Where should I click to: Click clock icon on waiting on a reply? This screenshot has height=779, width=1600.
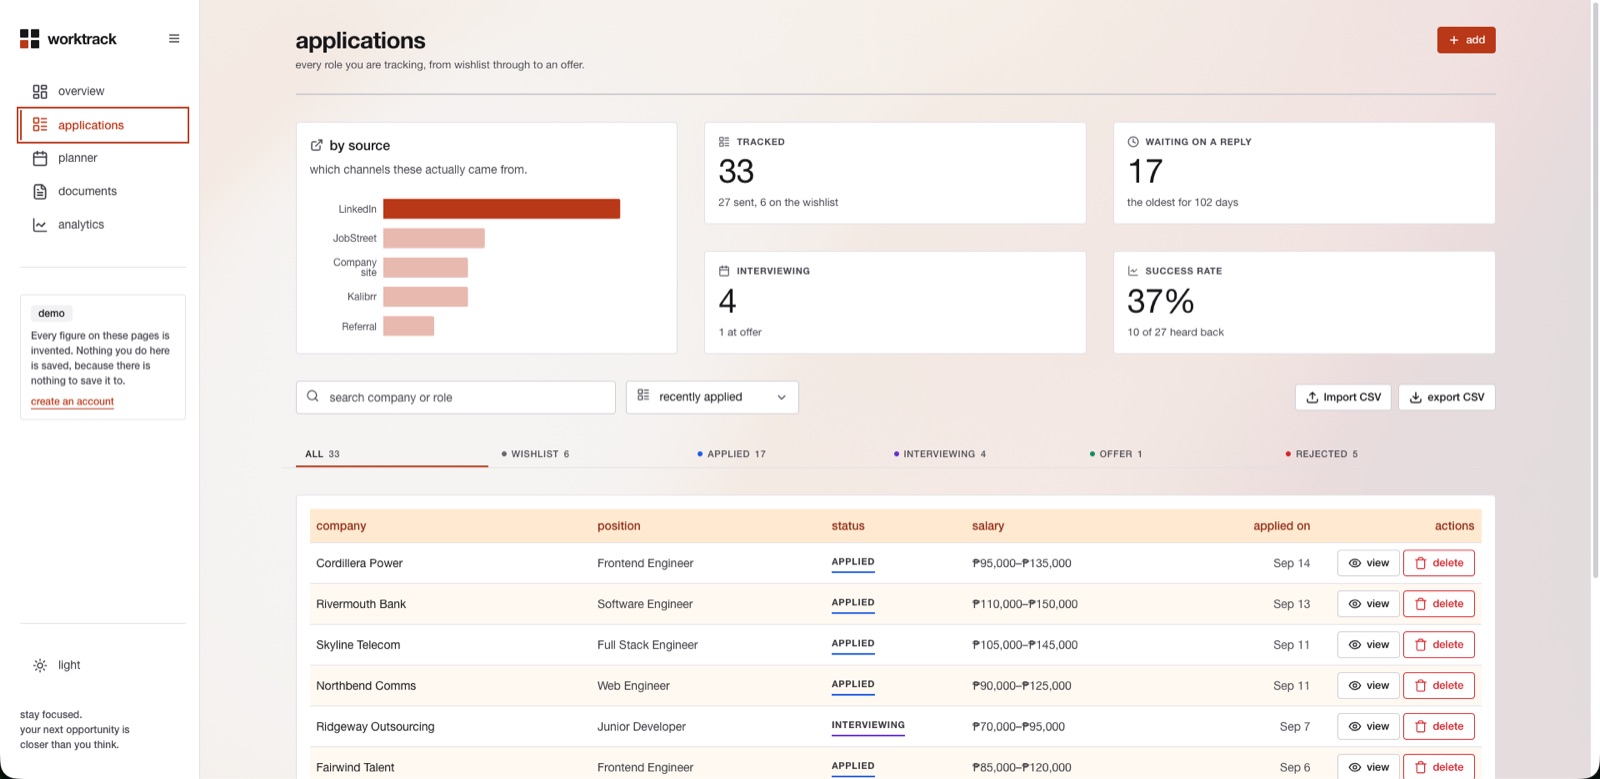click(1133, 142)
